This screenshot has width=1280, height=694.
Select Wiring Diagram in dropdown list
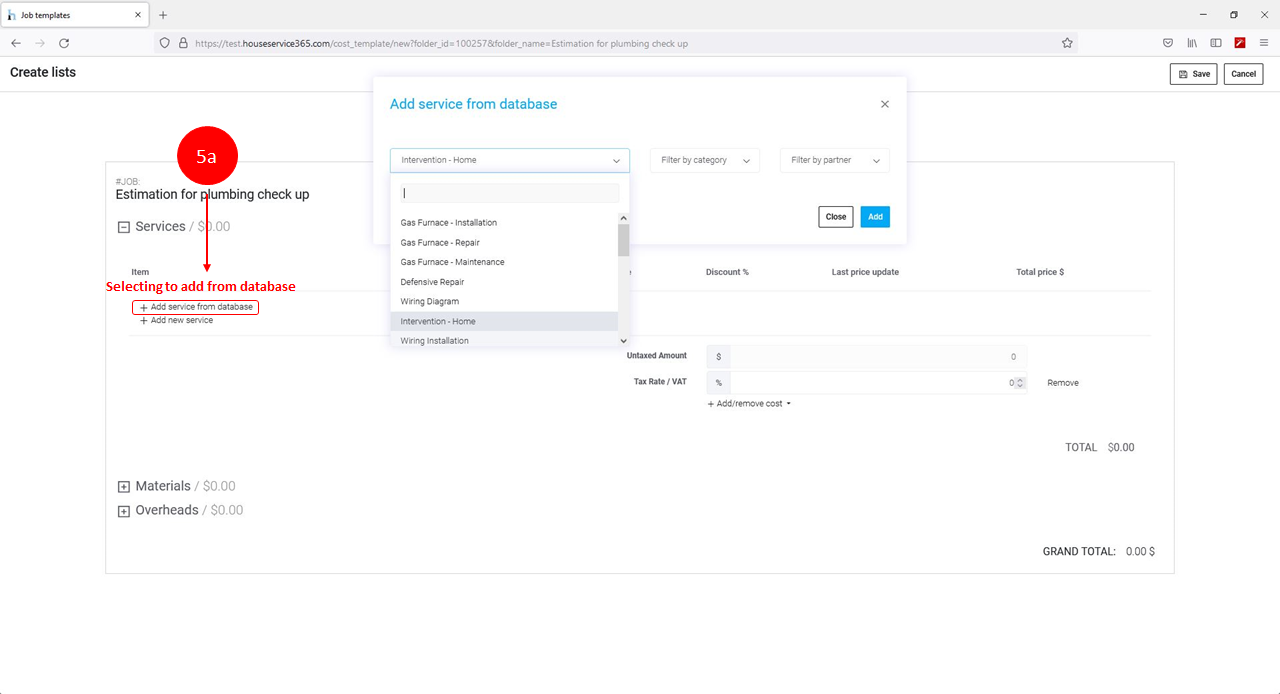point(430,301)
